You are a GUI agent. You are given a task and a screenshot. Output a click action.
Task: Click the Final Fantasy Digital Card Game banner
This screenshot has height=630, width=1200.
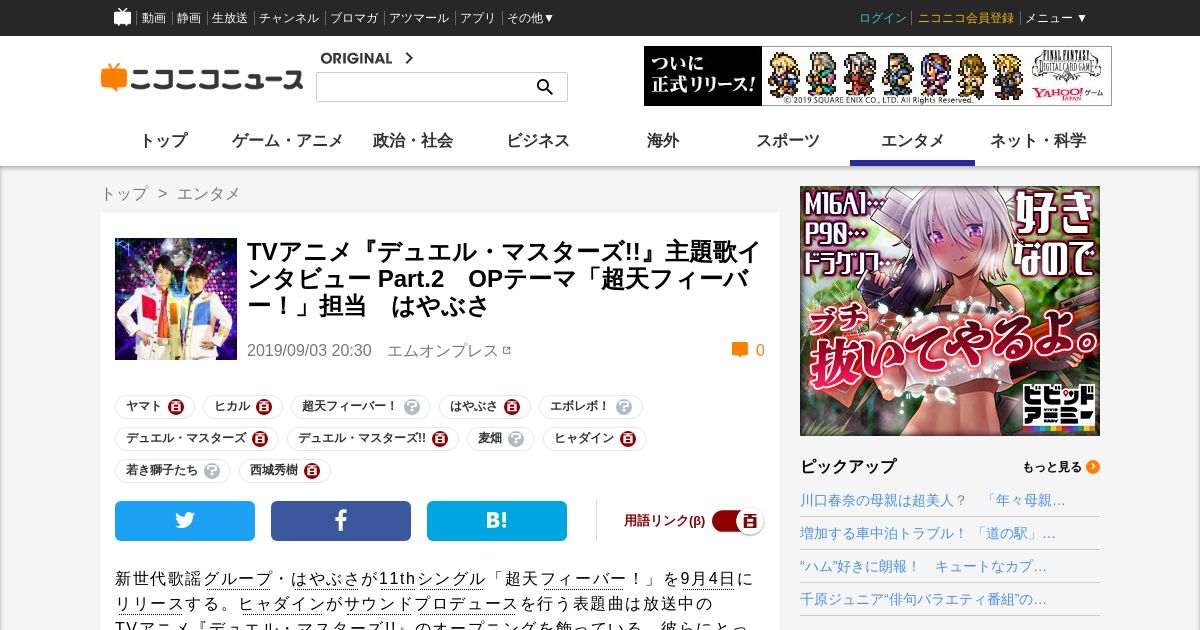tap(878, 76)
